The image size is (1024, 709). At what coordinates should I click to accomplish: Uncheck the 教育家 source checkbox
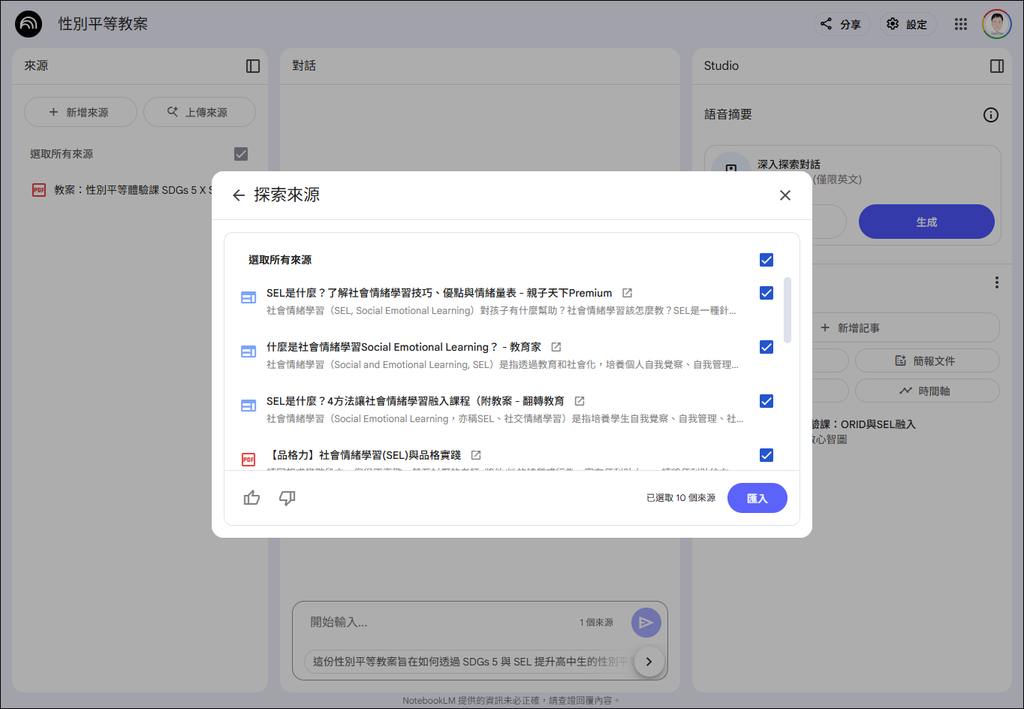click(x=767, y=347)
